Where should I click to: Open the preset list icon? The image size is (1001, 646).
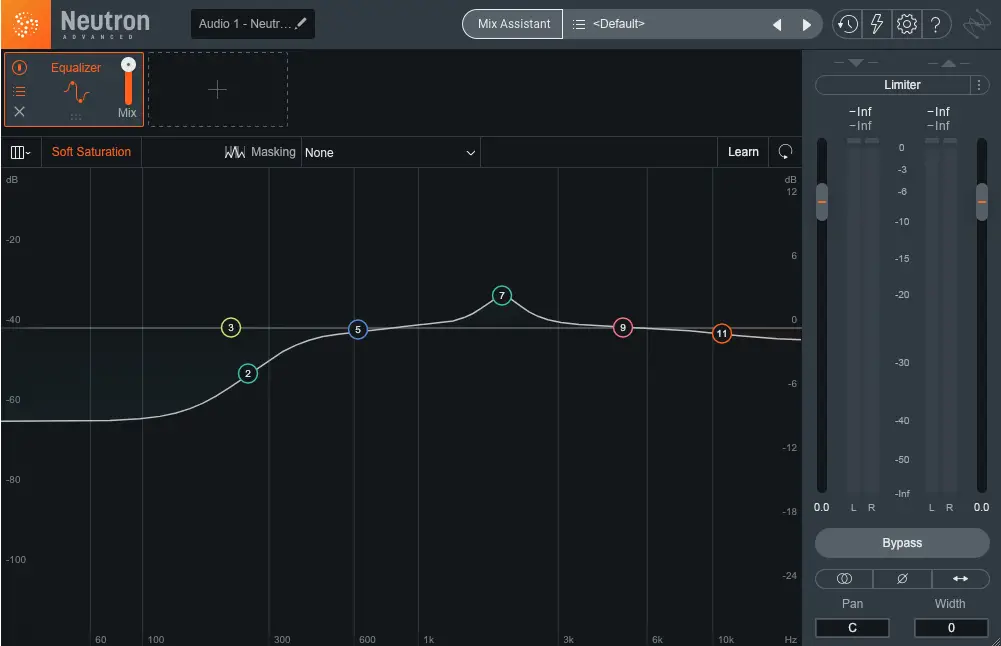pos(578,24)
